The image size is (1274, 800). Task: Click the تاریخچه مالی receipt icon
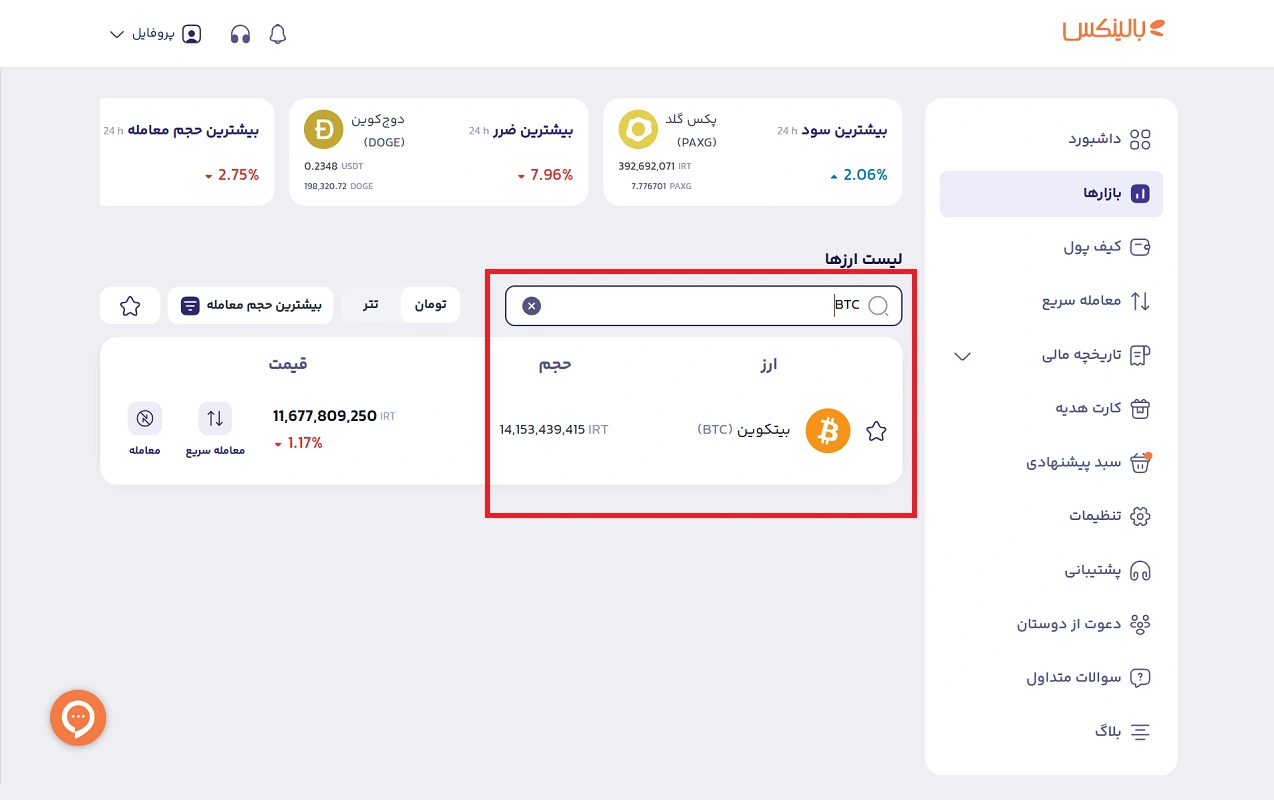click(x=1140, y=355)
